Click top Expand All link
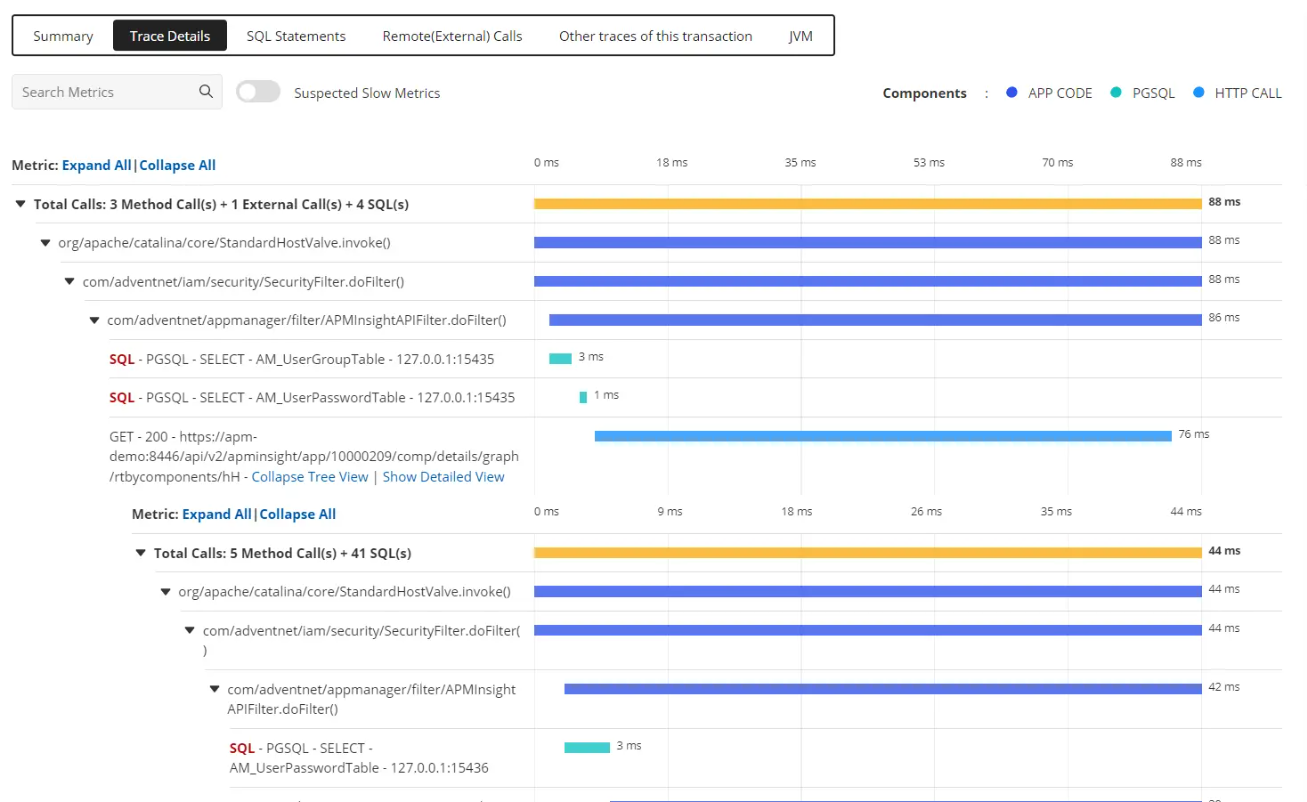 tap(96, 166)
